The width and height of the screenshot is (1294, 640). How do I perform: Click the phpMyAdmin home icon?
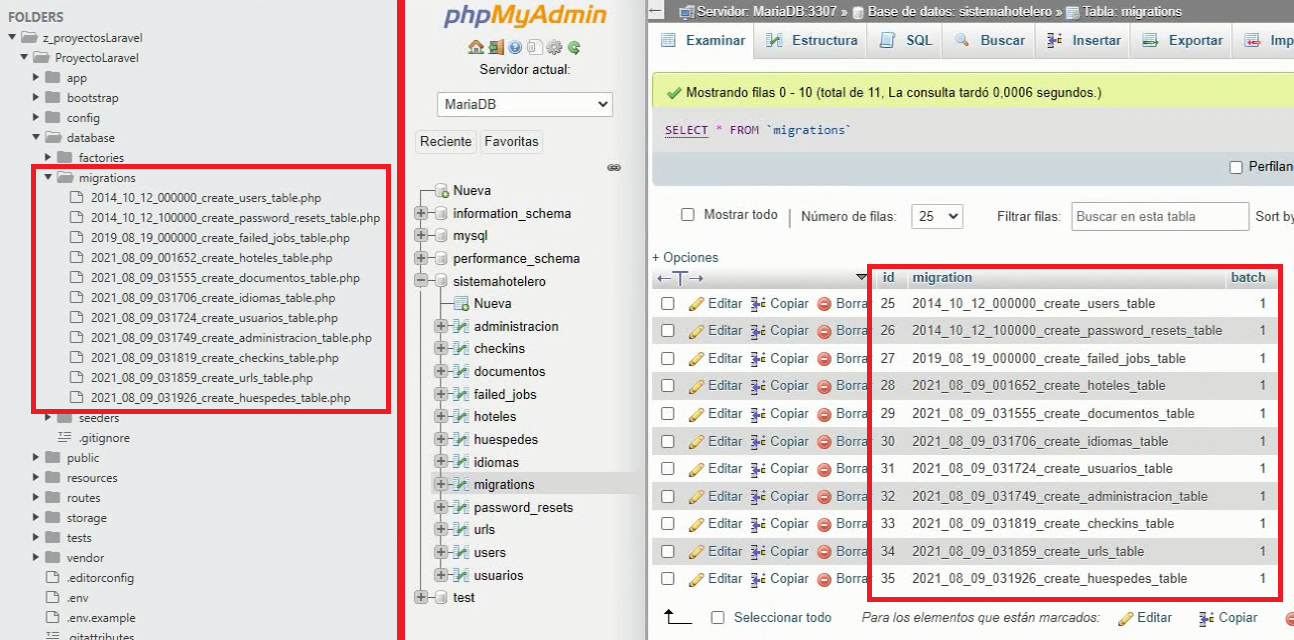click(x=476, y=47)
